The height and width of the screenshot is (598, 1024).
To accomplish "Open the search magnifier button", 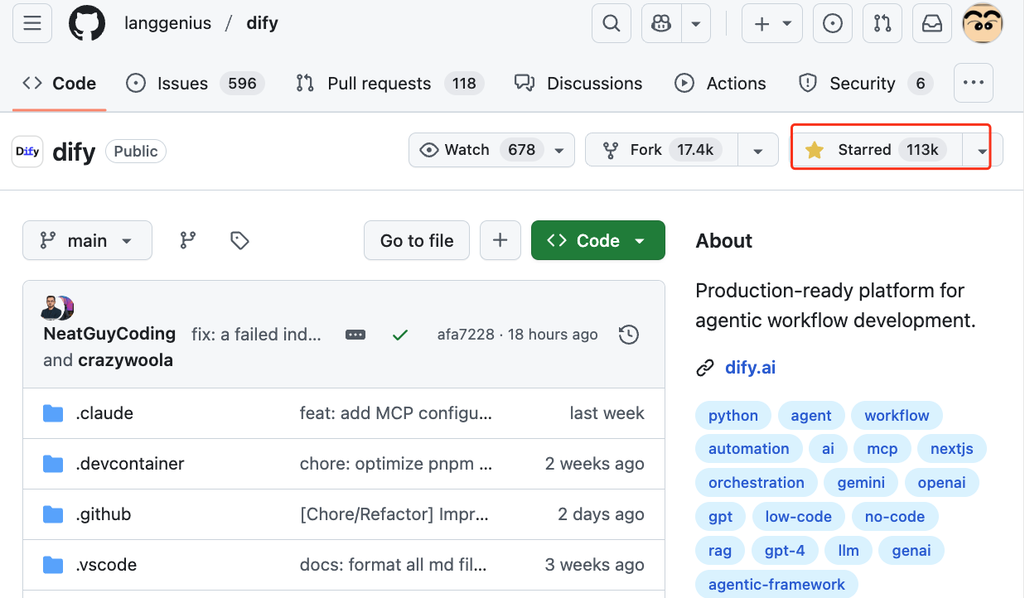I will coord(611,24).
